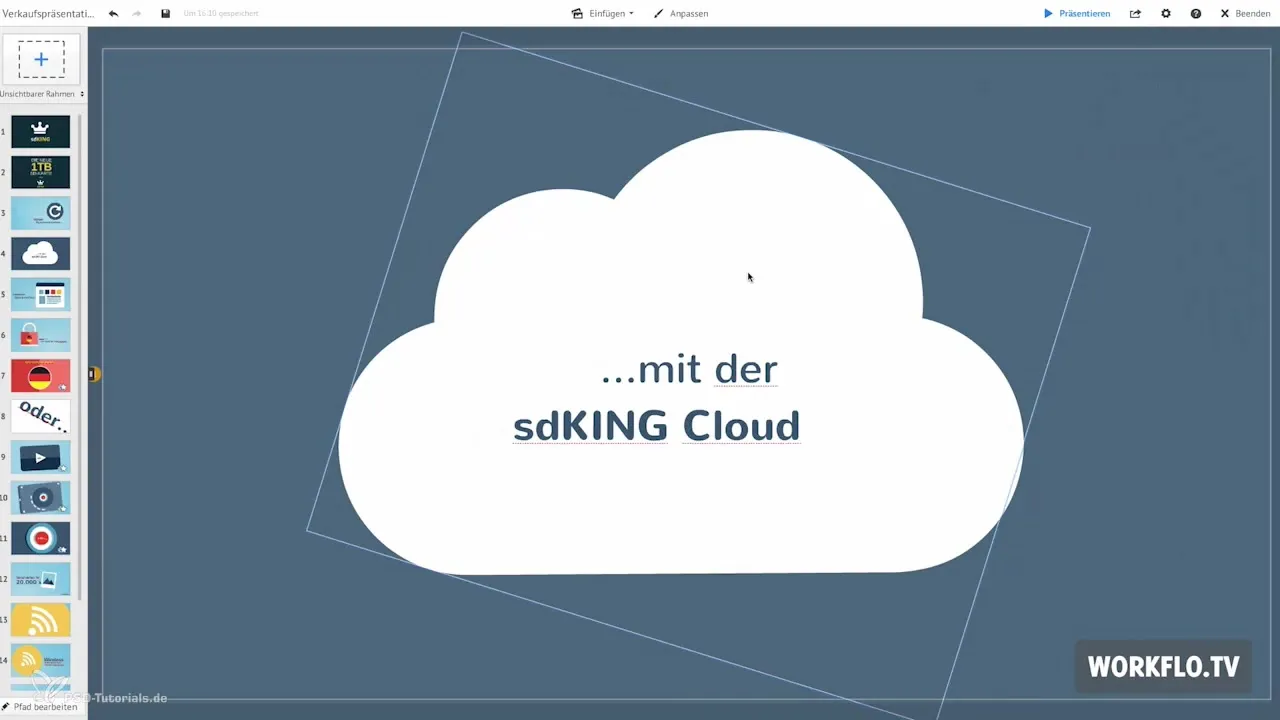Open the Unsichtbarer Rahmen frame type dropdown
The width and height of the screenshot is (1280, 720).
coord(42,94)
